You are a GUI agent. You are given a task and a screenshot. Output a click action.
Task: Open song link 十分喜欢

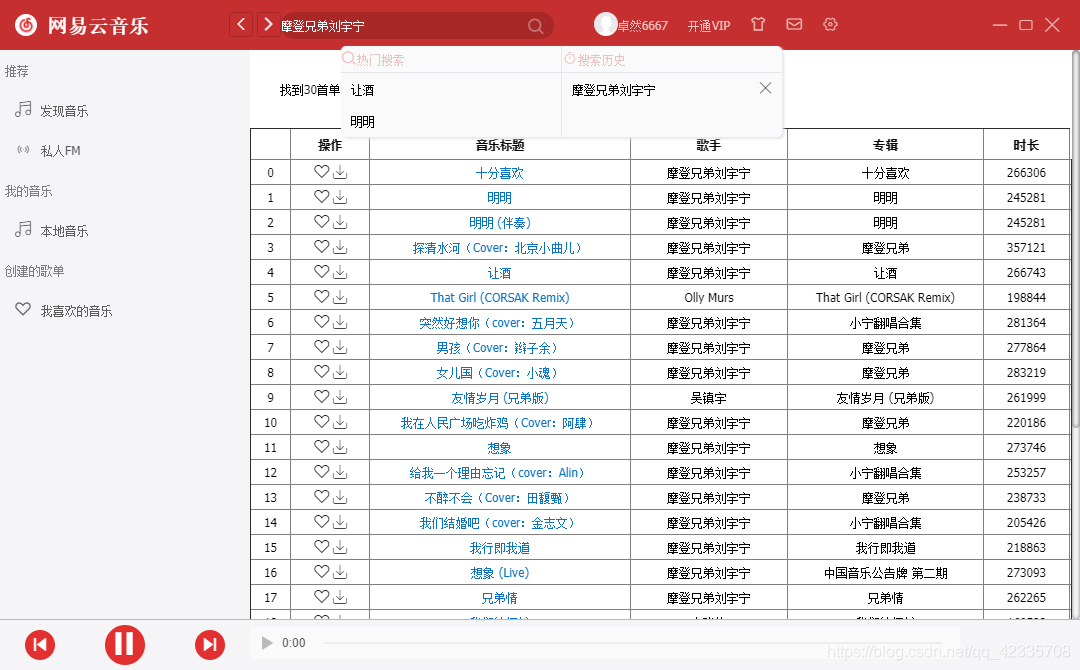point(499,173)
